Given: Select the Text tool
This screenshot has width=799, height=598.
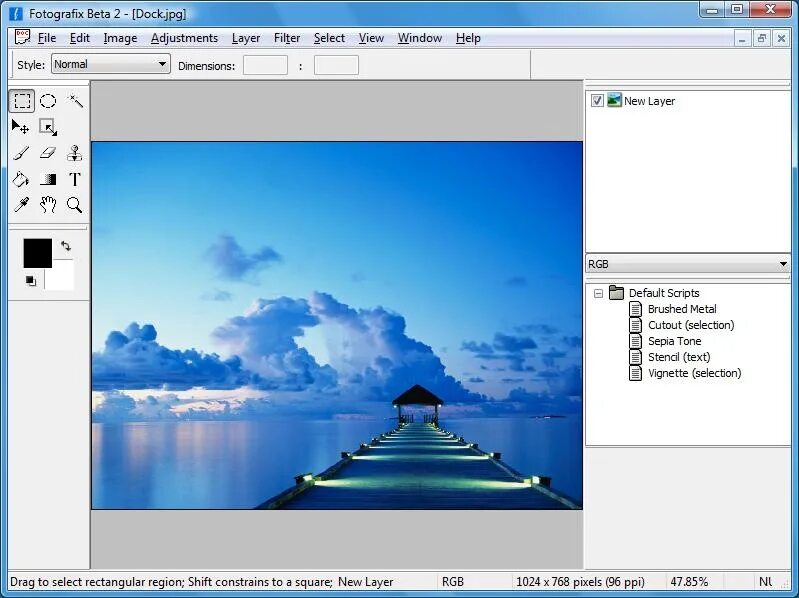Looking at the screenshot, I should click(75, 179).
